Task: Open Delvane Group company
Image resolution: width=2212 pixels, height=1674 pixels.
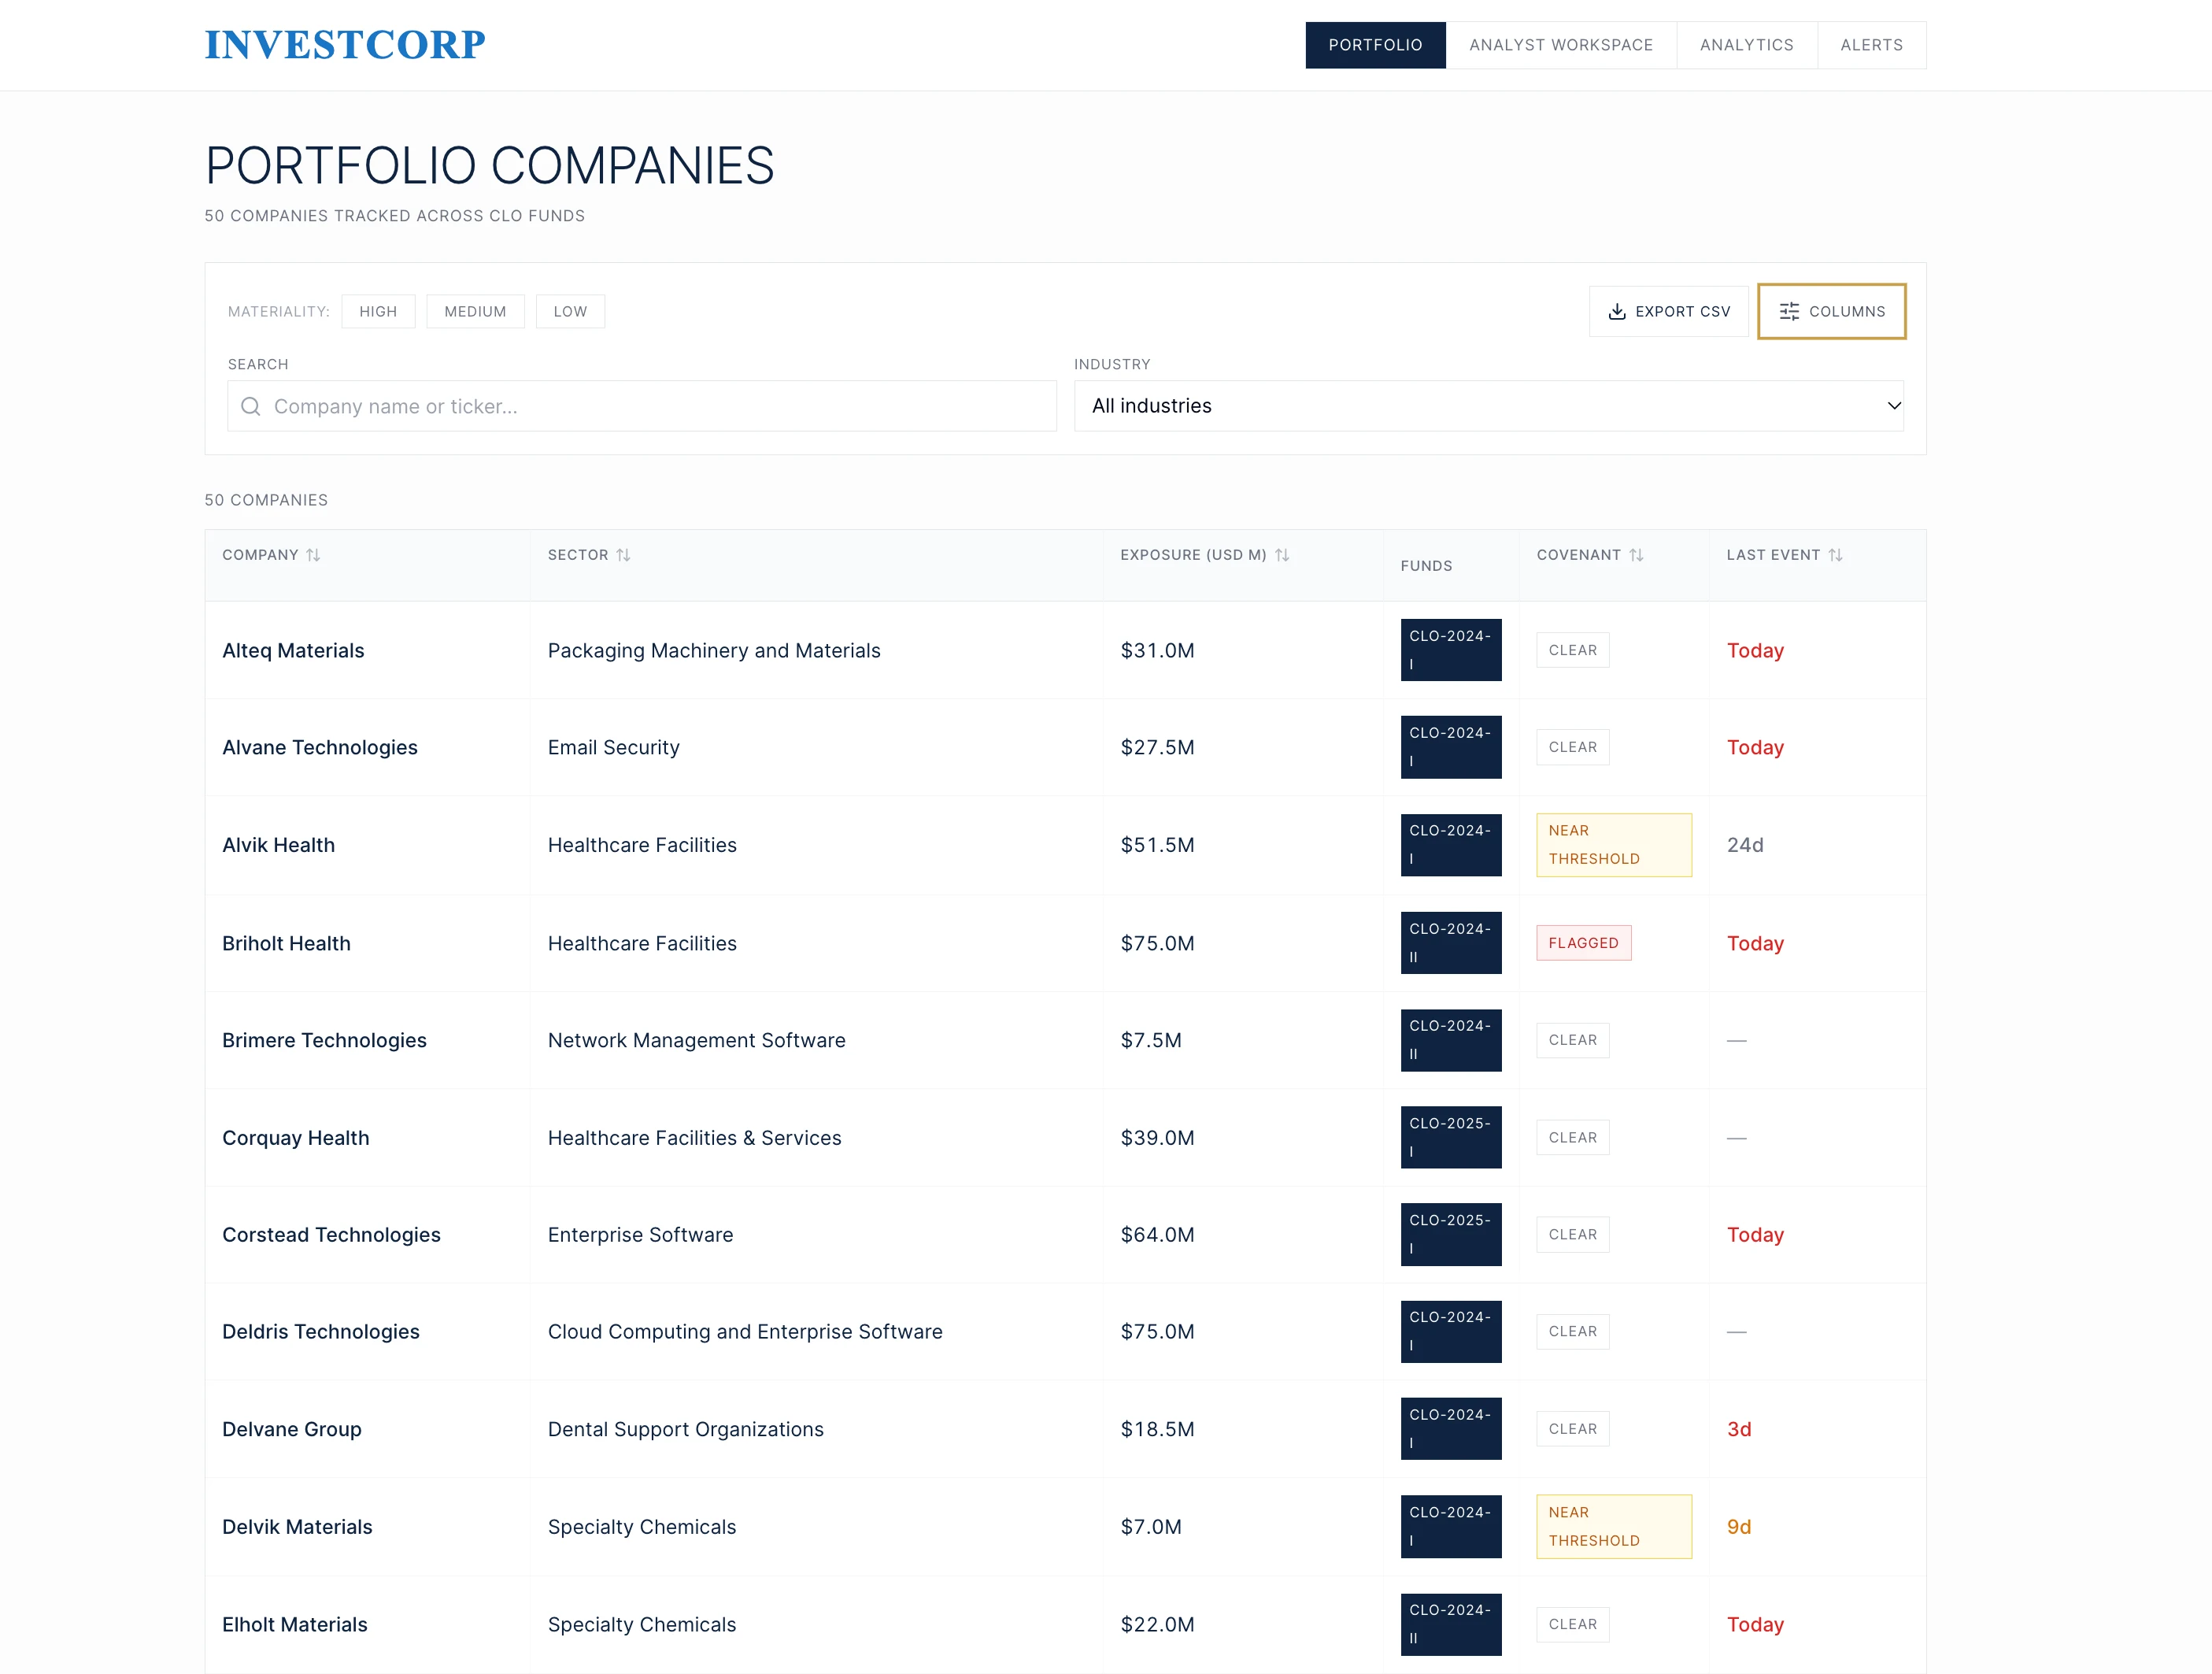Action: [292, 1429]
